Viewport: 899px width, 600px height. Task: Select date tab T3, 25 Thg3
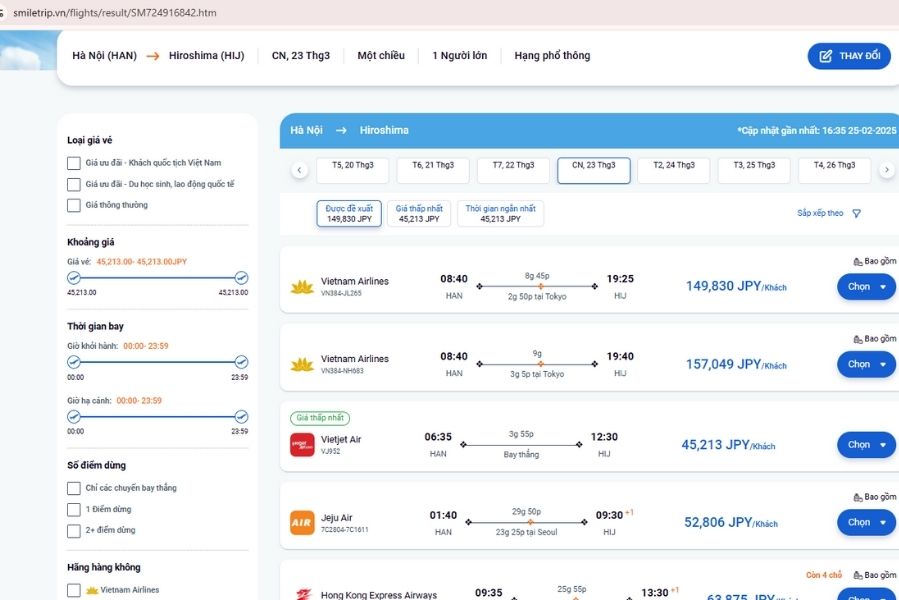[x=754, y=170]
